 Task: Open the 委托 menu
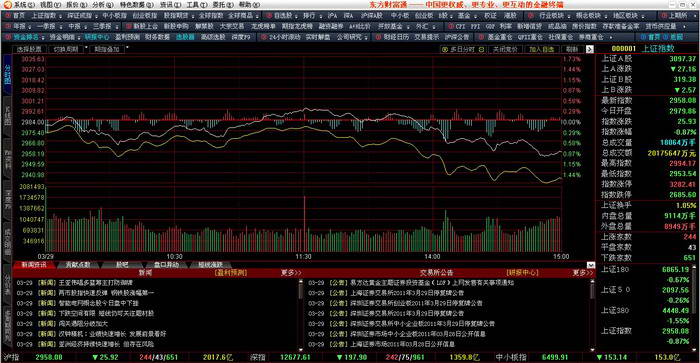223,4
